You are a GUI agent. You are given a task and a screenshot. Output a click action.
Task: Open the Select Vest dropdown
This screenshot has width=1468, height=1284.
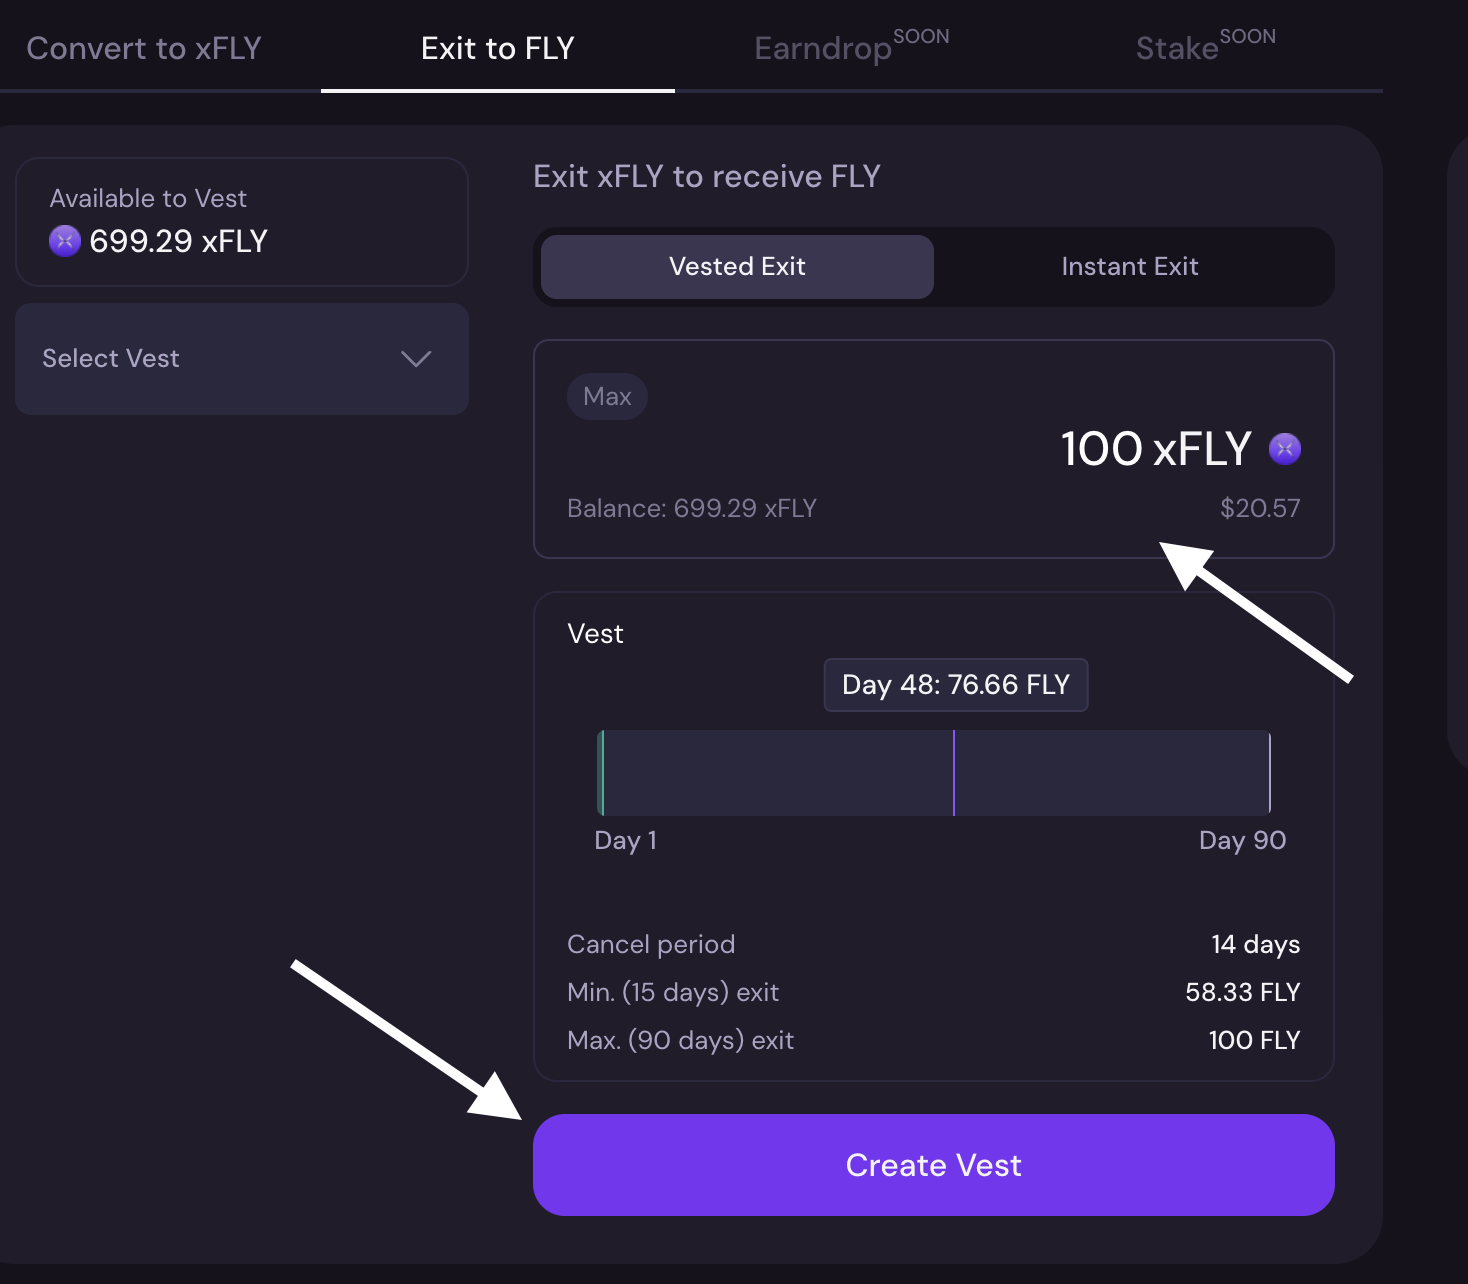(x=241, y=359)
